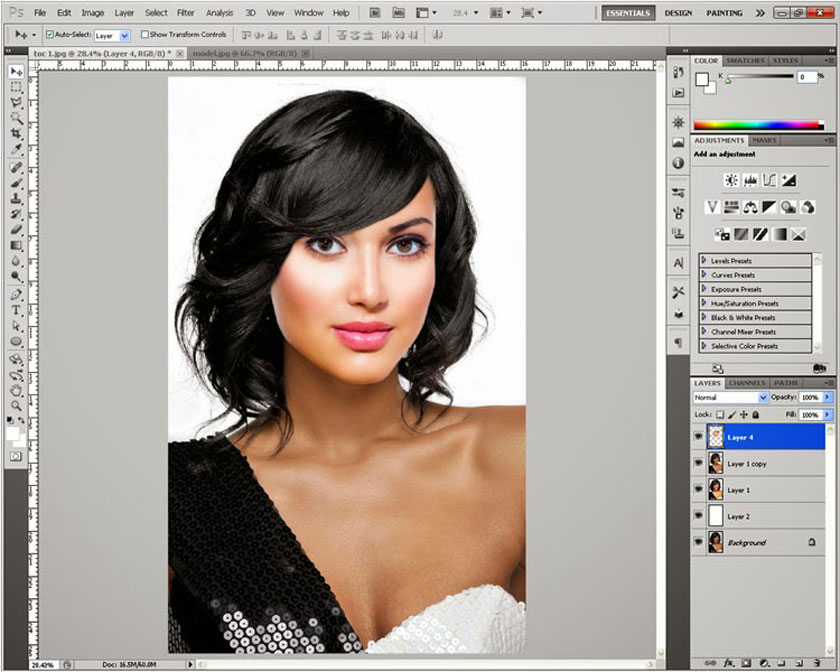Add a Levels adjustment
The width and height of the screenshot is (840, 672).
coord(750,180)
